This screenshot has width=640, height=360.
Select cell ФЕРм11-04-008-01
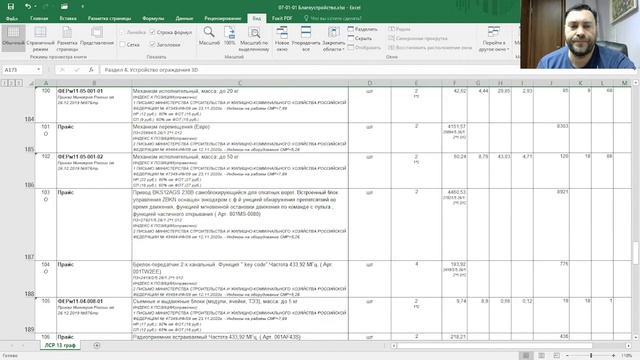[x=94, y=315]
